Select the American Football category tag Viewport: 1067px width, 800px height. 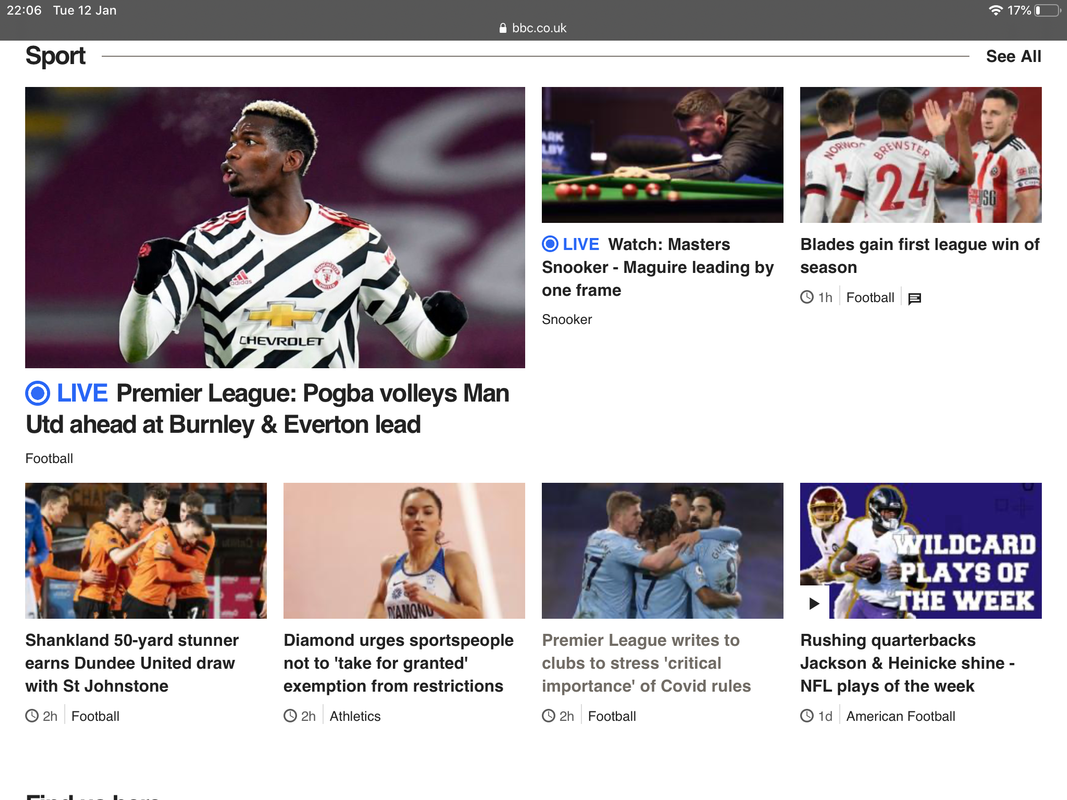pyautogui.click(x=900, y=716)
